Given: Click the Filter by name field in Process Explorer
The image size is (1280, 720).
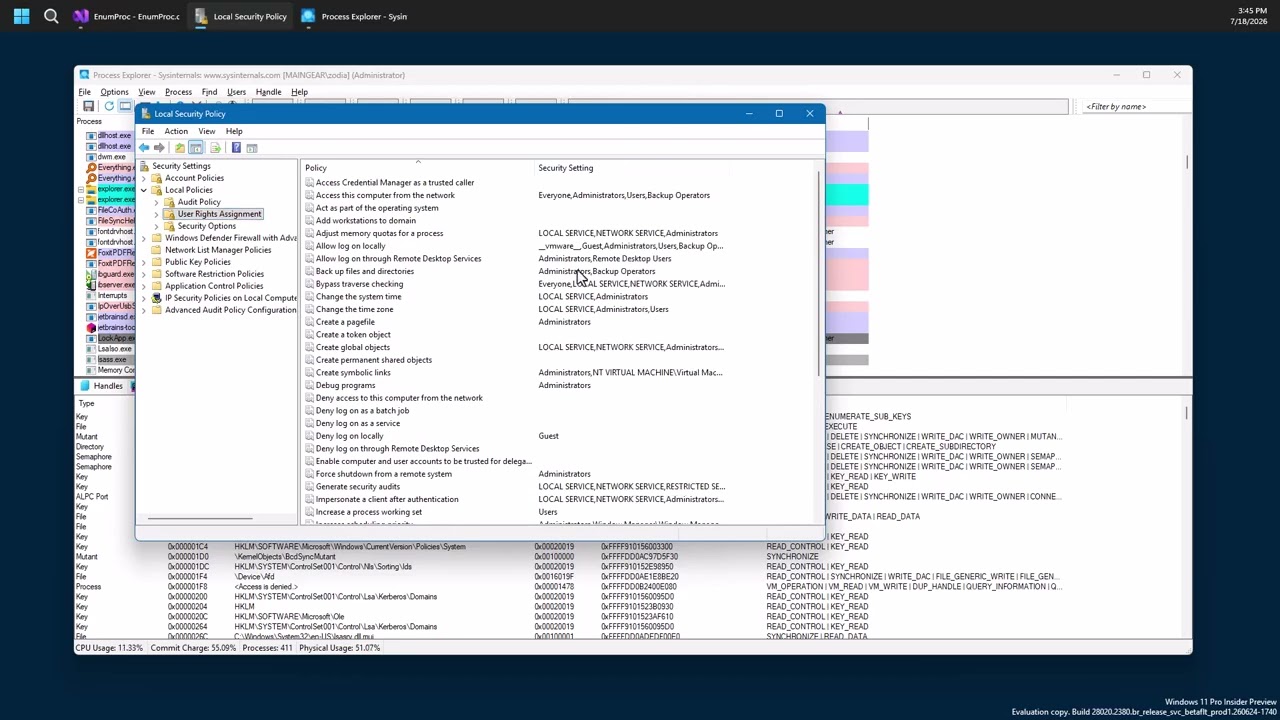Looking at the screenshot, I should [x=1134, y=106].
